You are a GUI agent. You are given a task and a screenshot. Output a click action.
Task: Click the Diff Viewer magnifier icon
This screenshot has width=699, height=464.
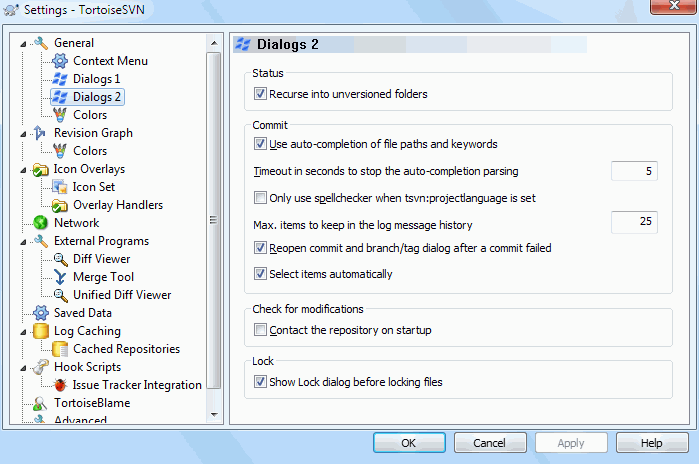pos(60,259)
